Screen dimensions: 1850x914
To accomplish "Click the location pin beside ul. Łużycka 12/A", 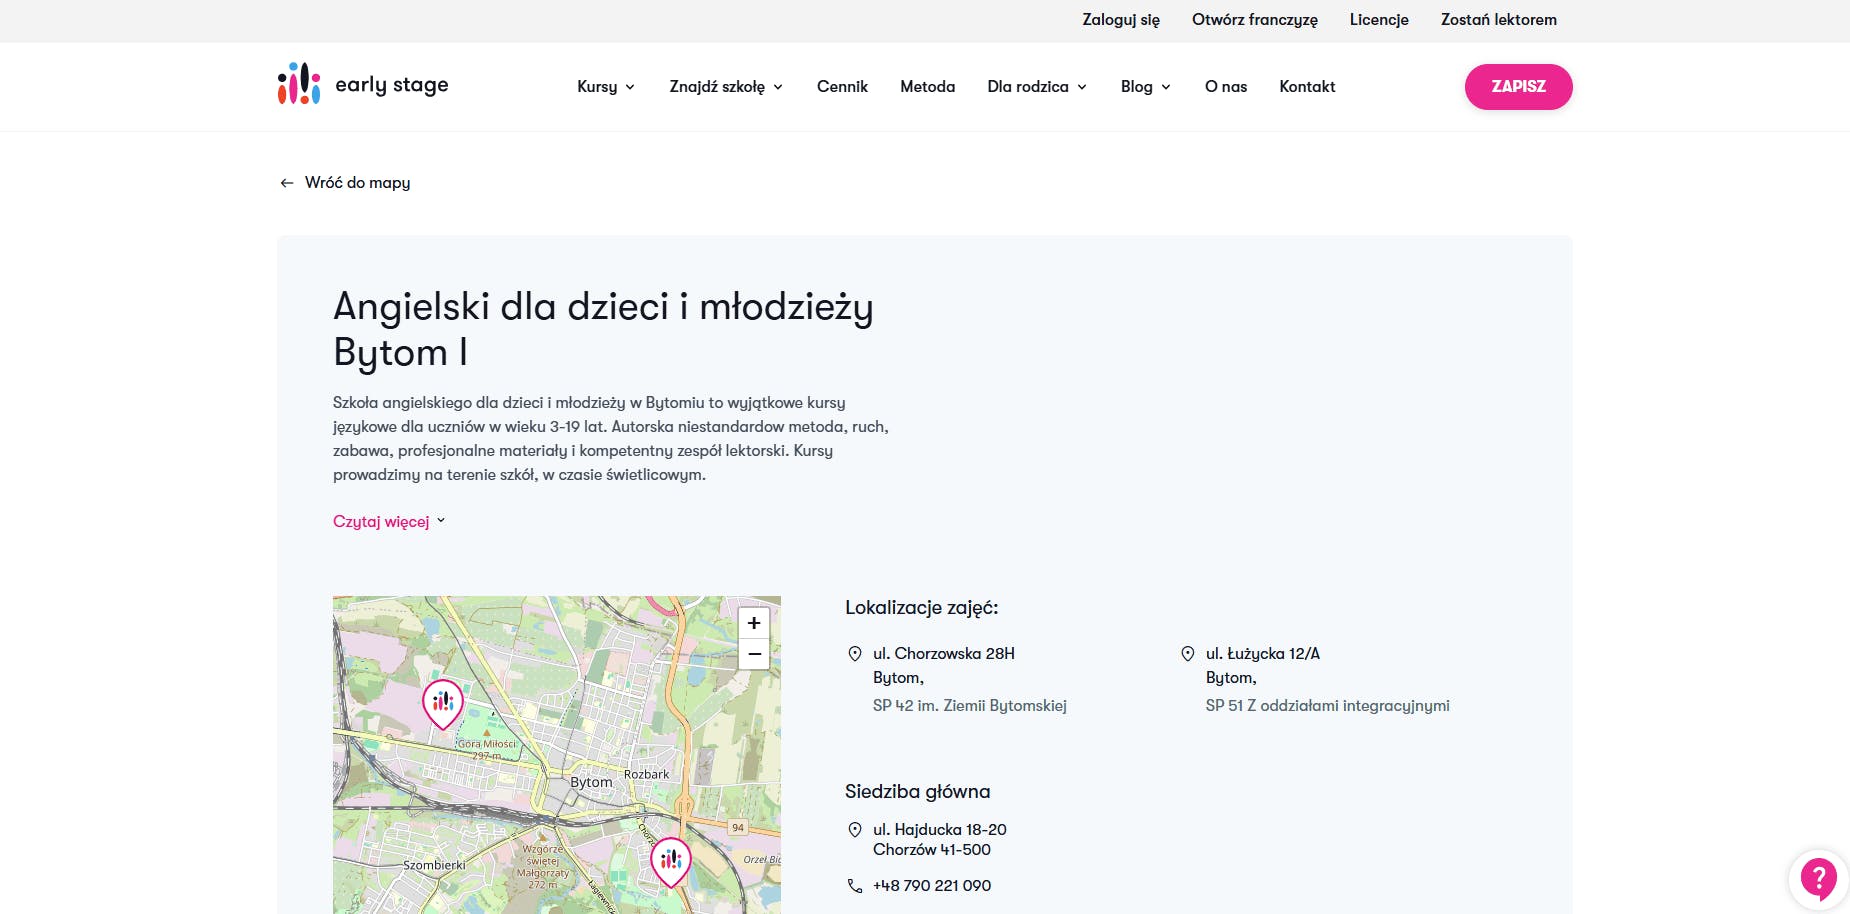I will pyautogui.click(x=1188, y=654).
